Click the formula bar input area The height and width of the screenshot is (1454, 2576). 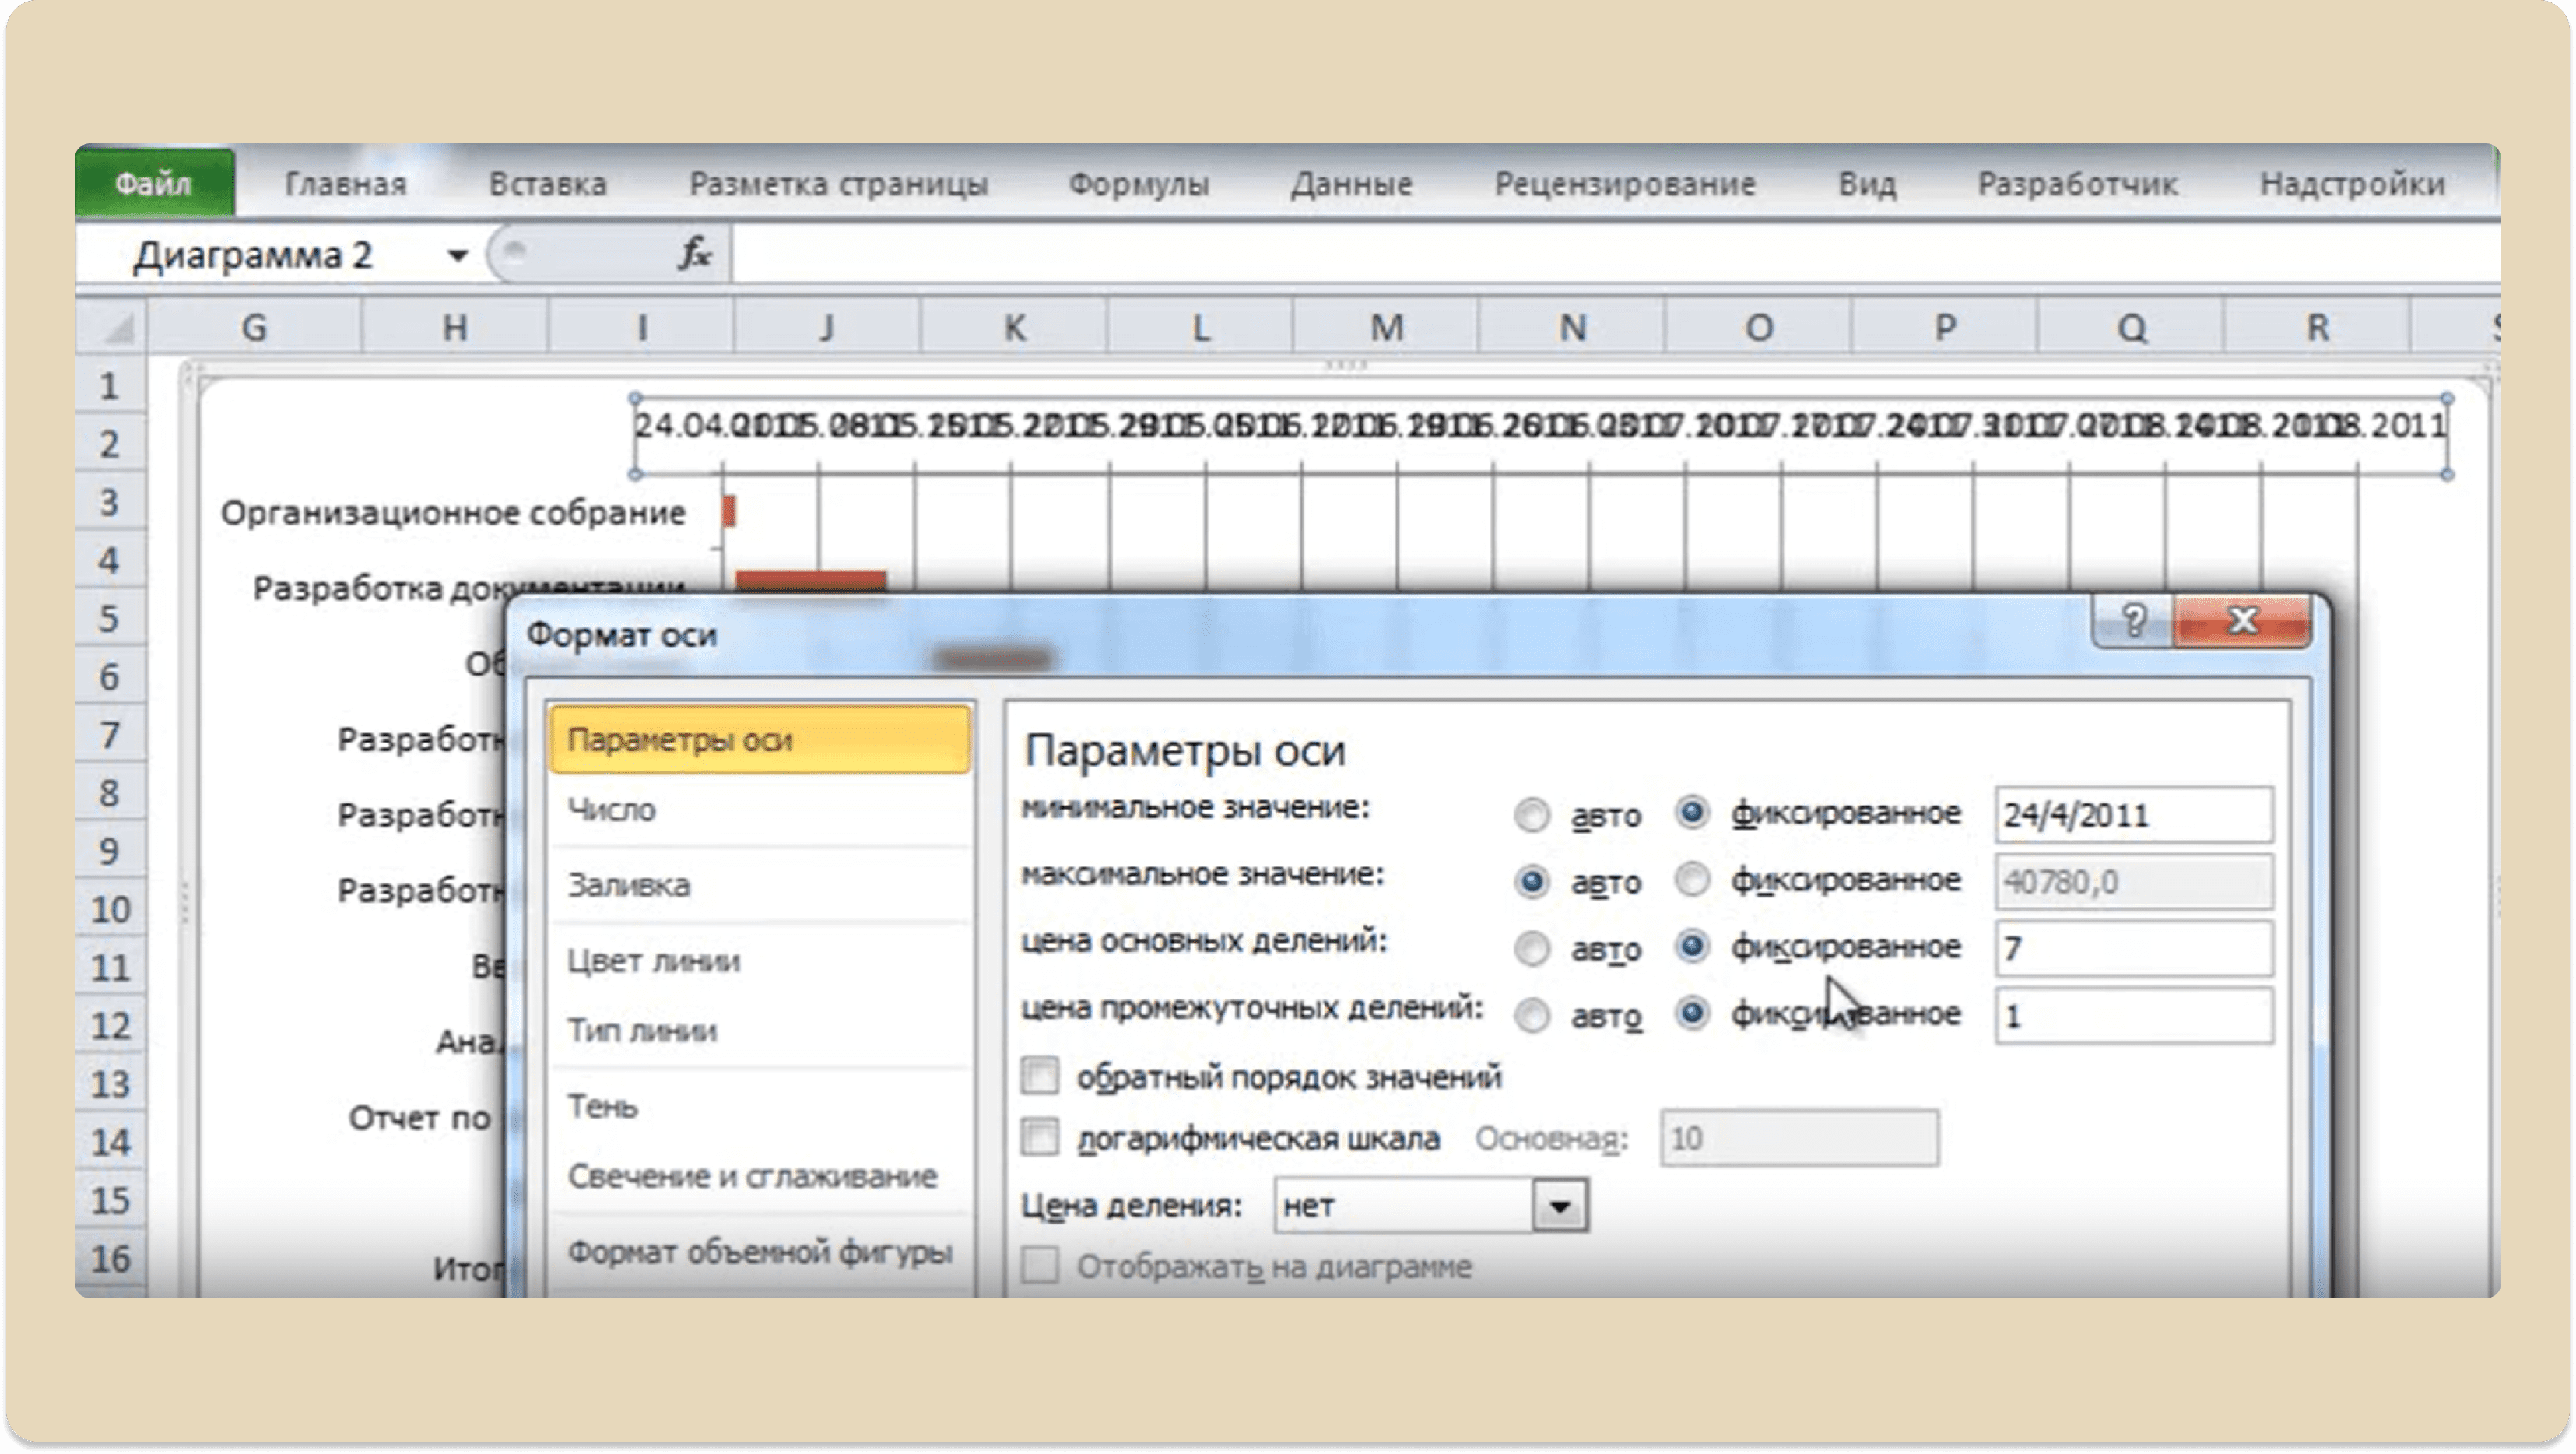[x=1614, y=255]
